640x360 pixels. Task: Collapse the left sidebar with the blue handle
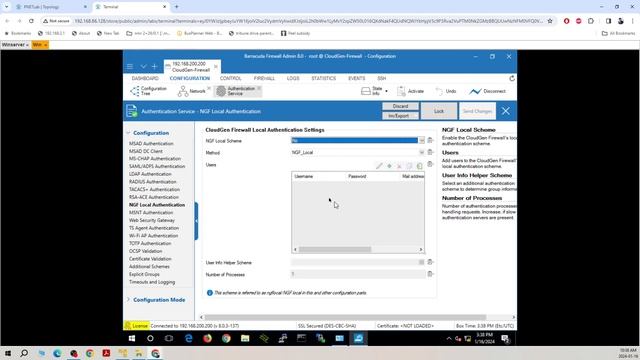[196, 221]
